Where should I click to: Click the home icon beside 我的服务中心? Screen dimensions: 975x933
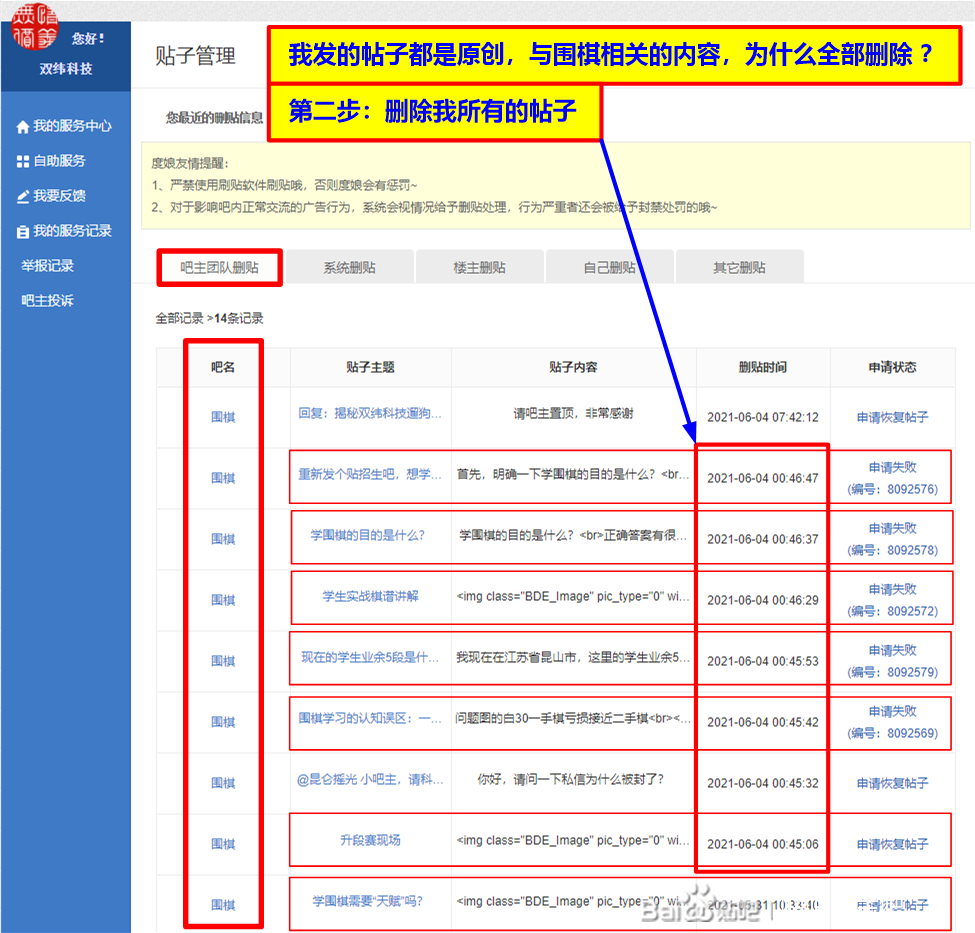click(23, 127)
